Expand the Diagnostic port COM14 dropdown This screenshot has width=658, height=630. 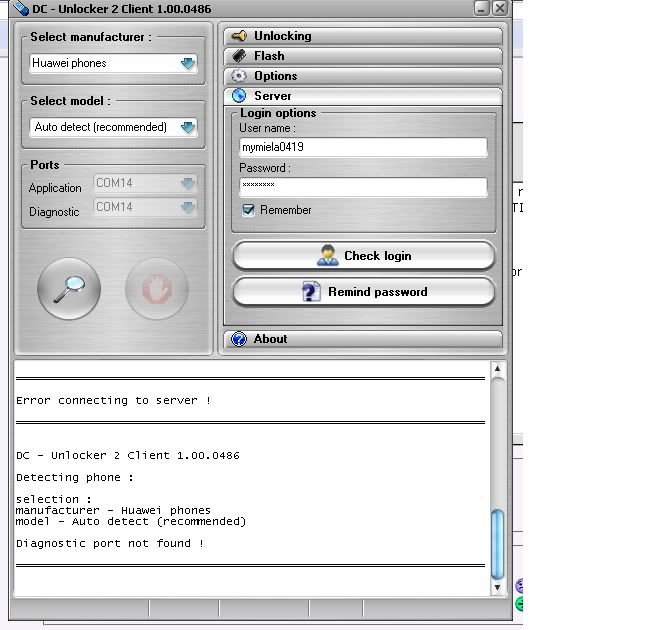click(188, 208)
